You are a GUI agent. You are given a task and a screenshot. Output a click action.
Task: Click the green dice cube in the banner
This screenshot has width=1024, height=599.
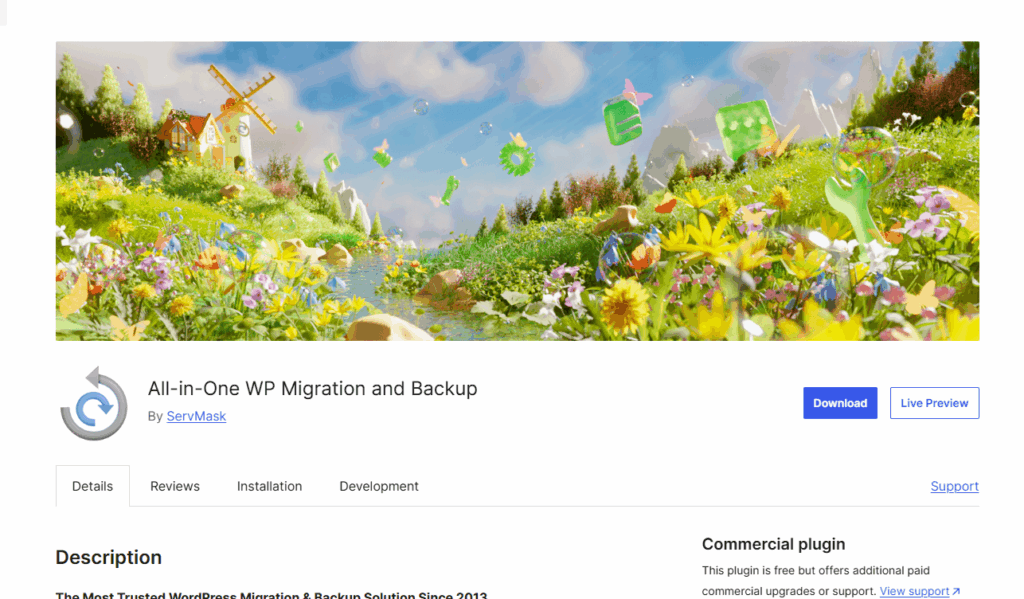(x=744, y=128)
